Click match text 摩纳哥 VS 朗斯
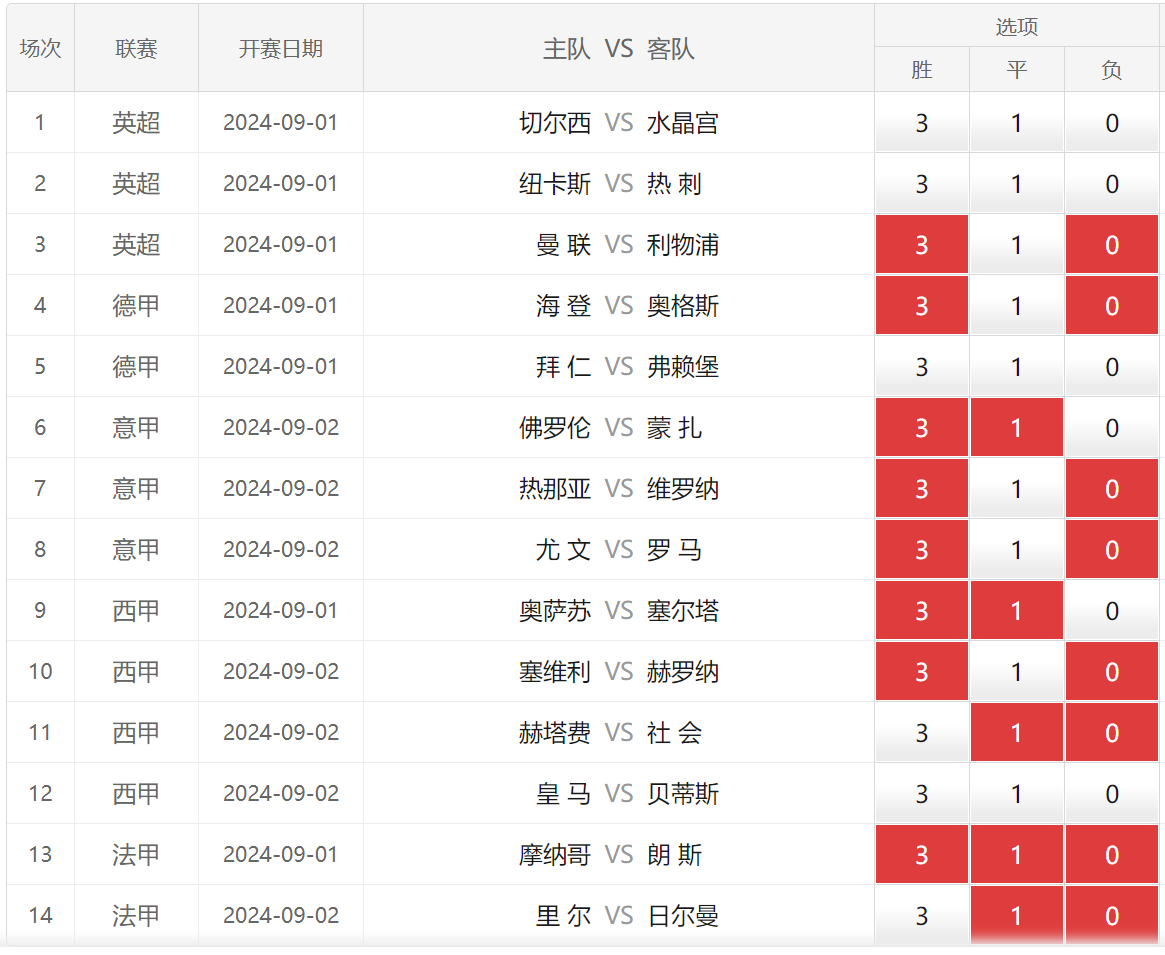The image size is (1165, 955). [610, 854]
